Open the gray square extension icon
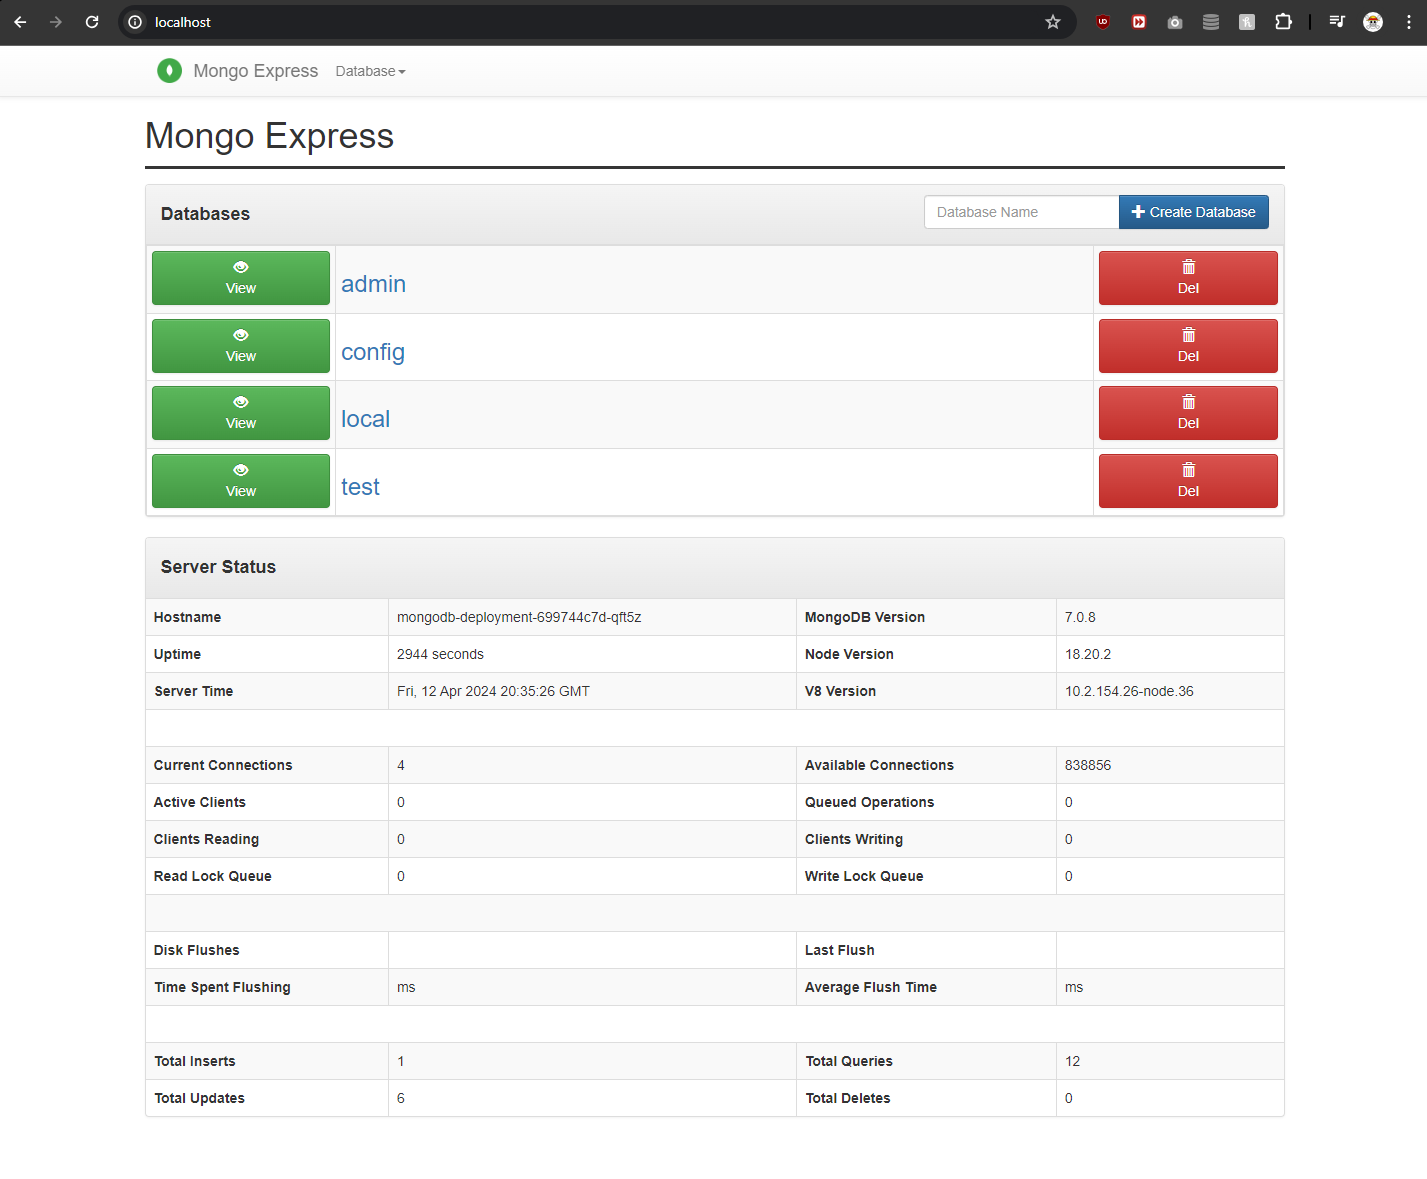The height and width of the screenshot is (1179, 1427). click(1247, 22)
